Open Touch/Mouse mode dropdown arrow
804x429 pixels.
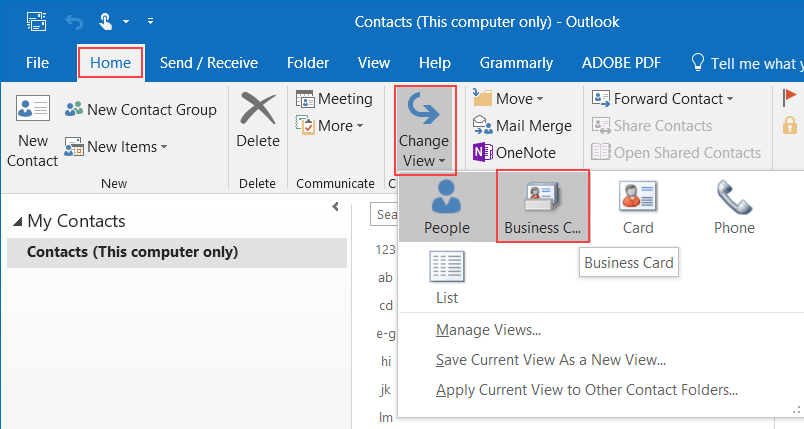point(126,22)
